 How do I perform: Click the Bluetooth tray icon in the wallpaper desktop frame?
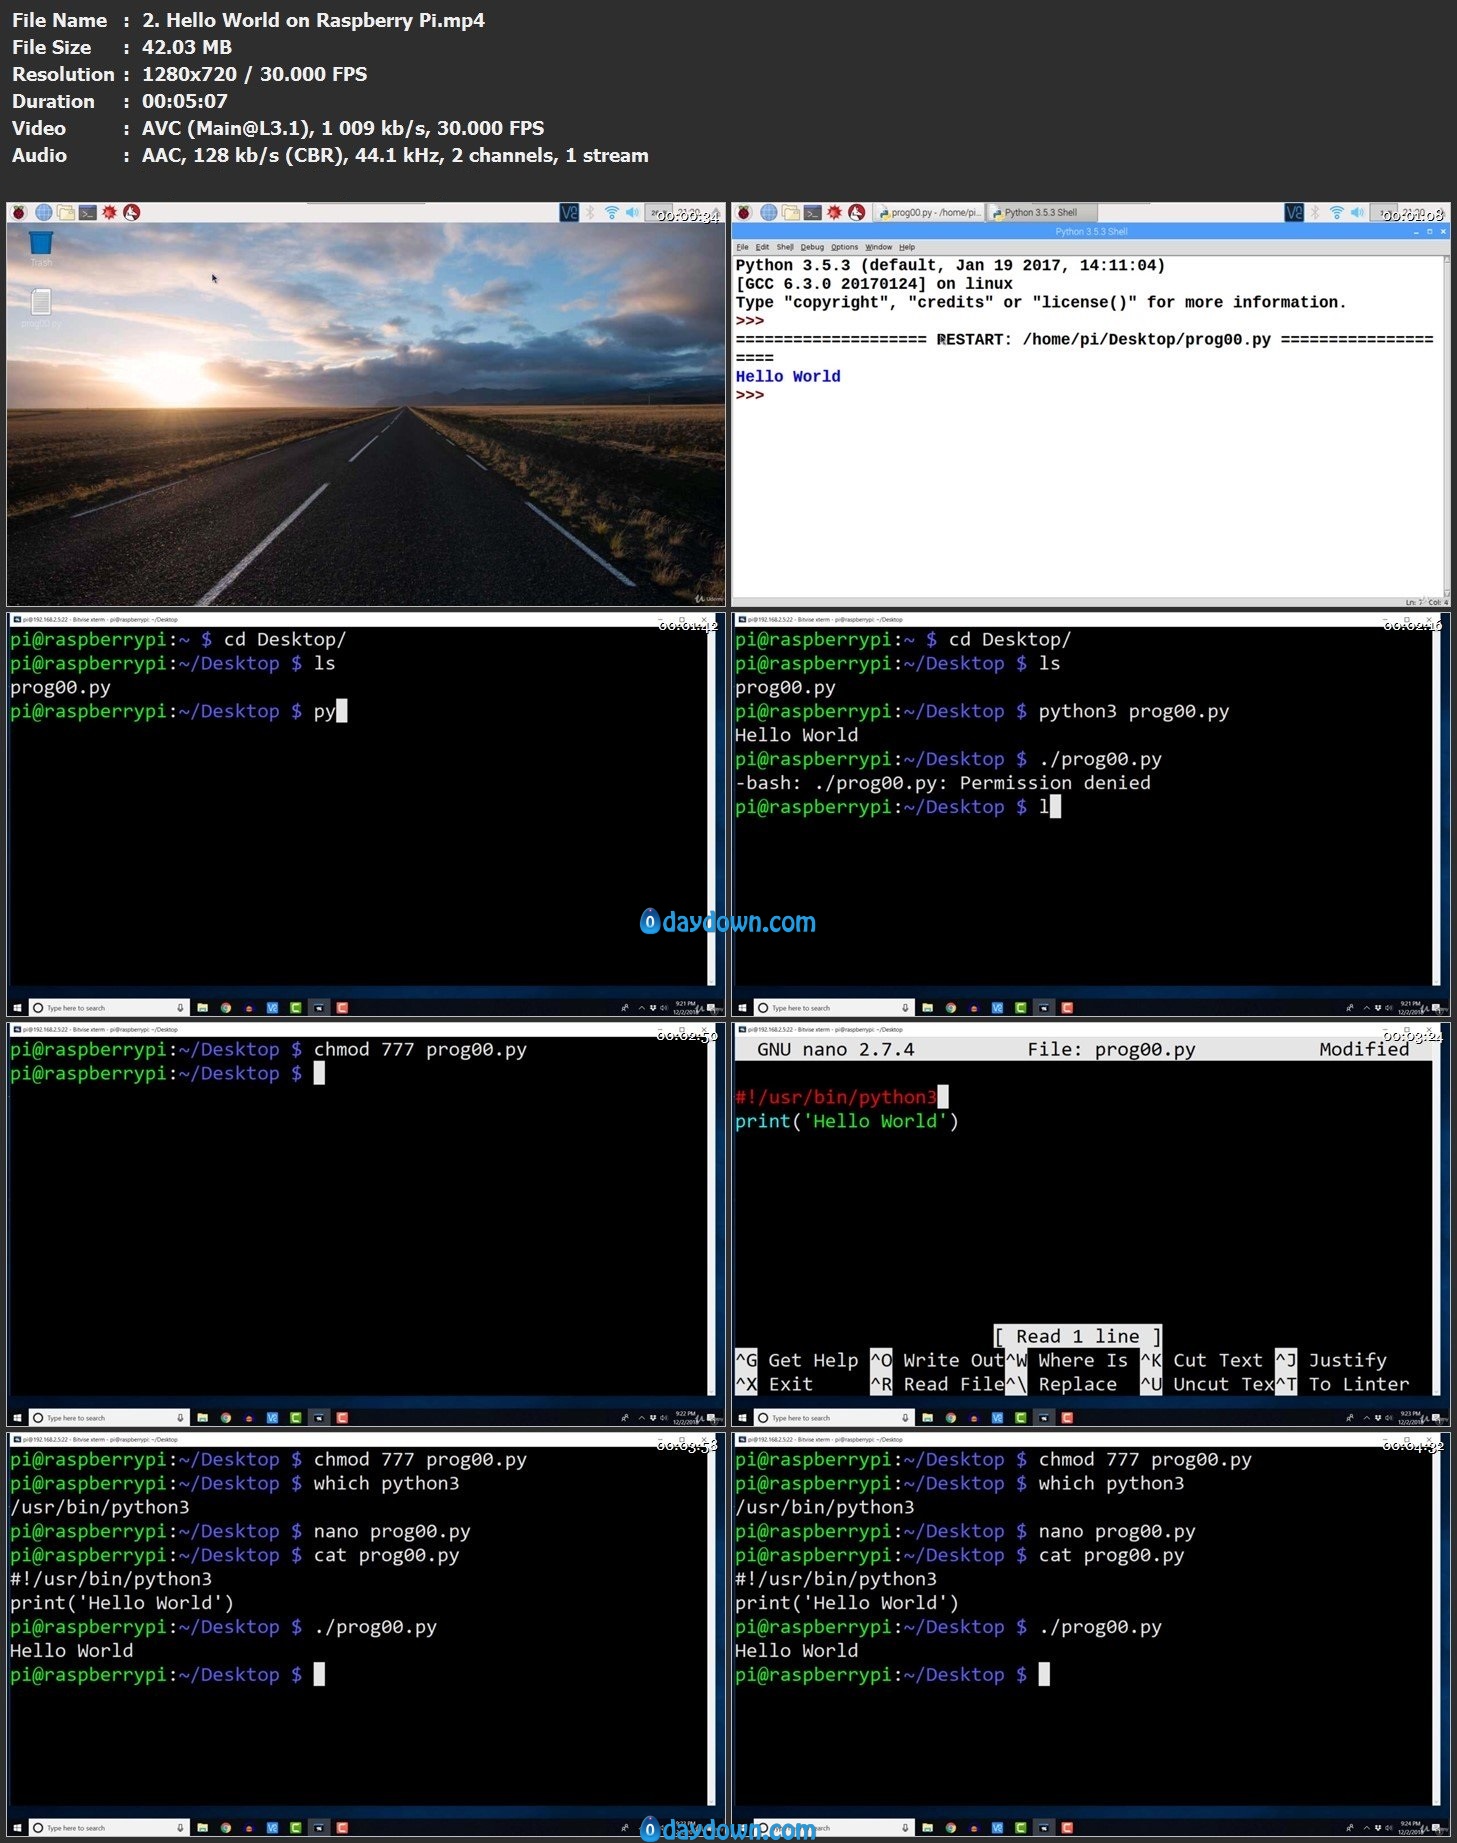[x=590, y=212]
